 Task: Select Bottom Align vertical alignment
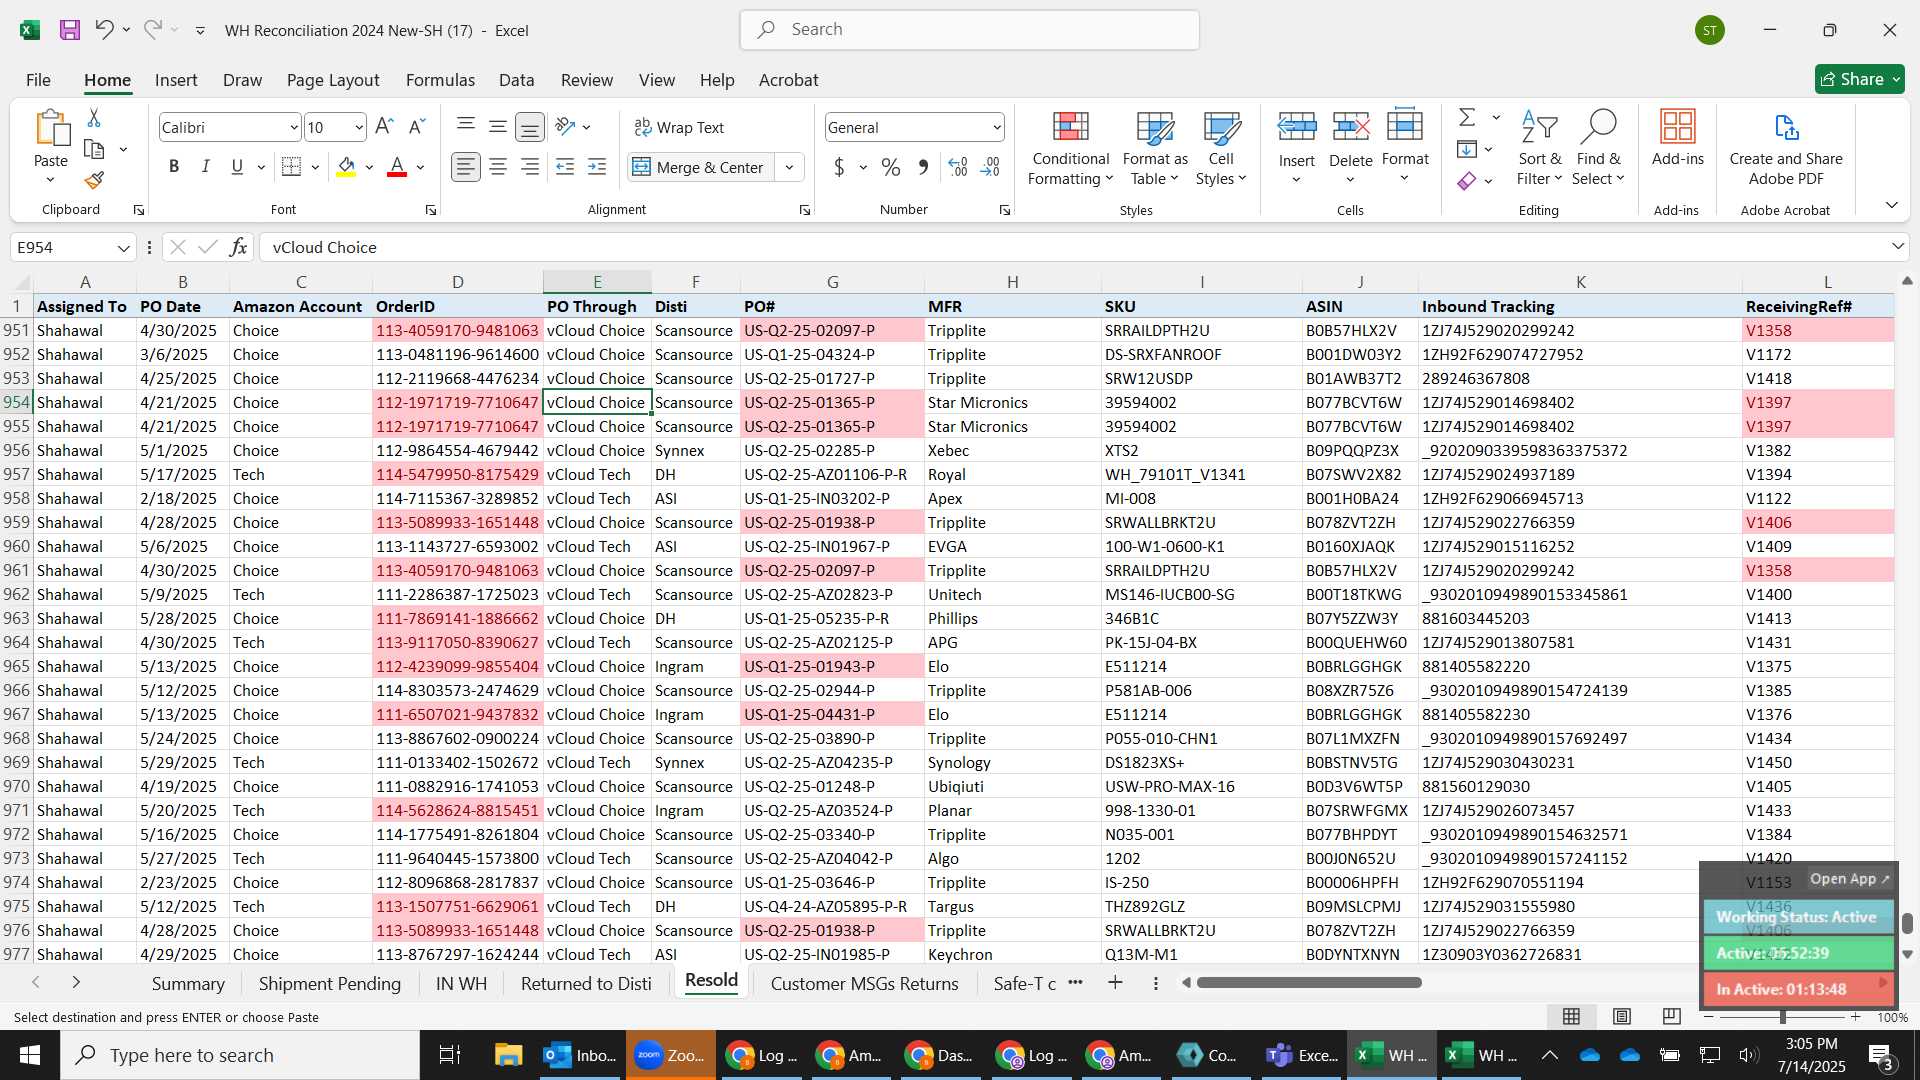click(530, 127)
